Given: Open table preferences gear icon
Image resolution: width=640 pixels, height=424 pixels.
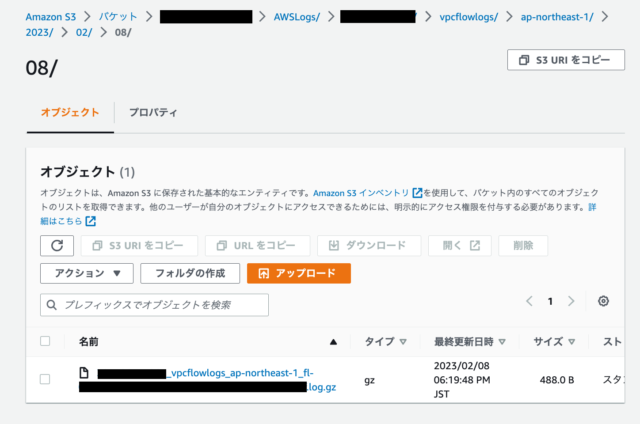Looking at the screenshot, I should point(603,301).
